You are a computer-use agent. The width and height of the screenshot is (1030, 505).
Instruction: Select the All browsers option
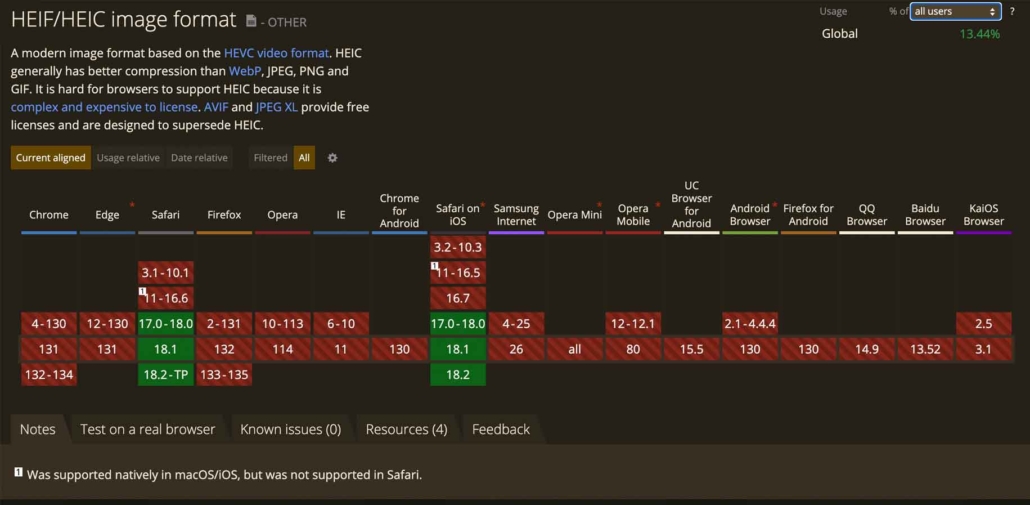coord(304,158)
